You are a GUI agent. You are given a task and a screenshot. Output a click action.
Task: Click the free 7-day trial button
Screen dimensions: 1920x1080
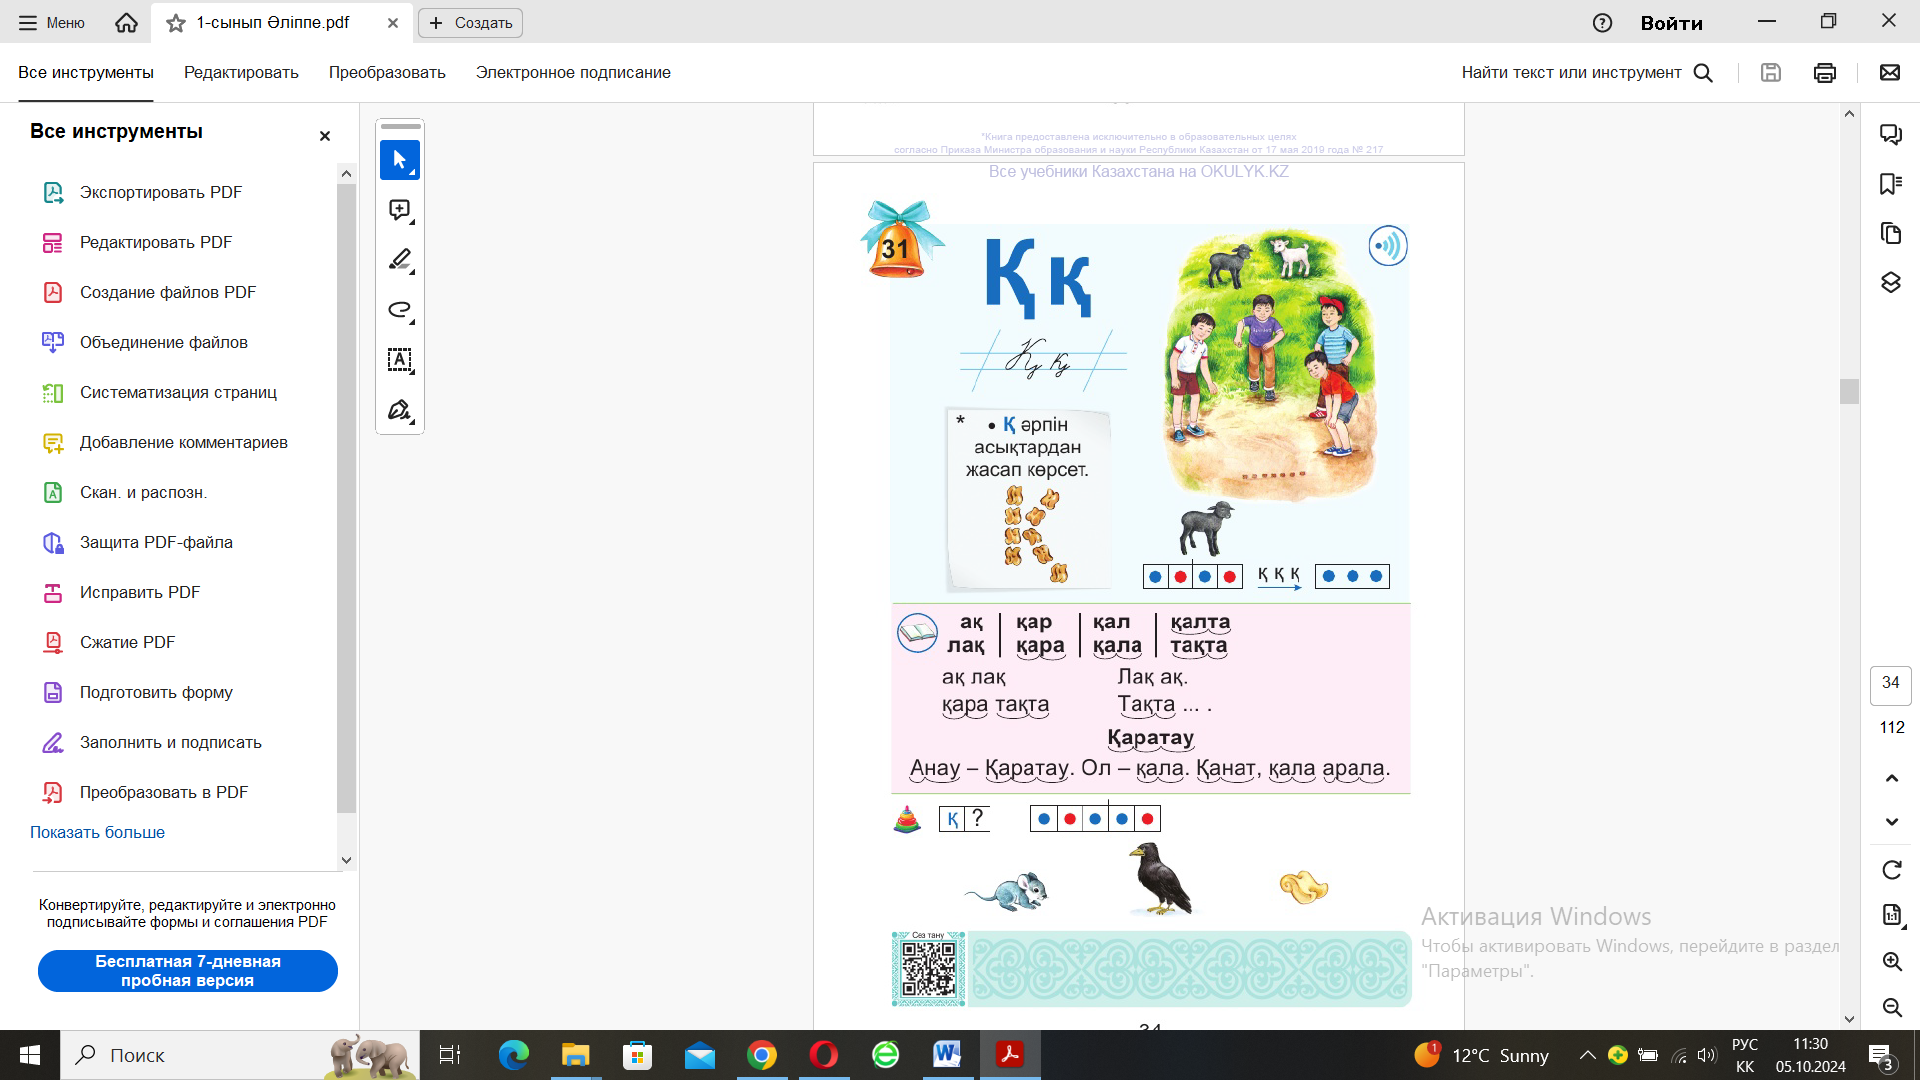[x=188, y=971]
